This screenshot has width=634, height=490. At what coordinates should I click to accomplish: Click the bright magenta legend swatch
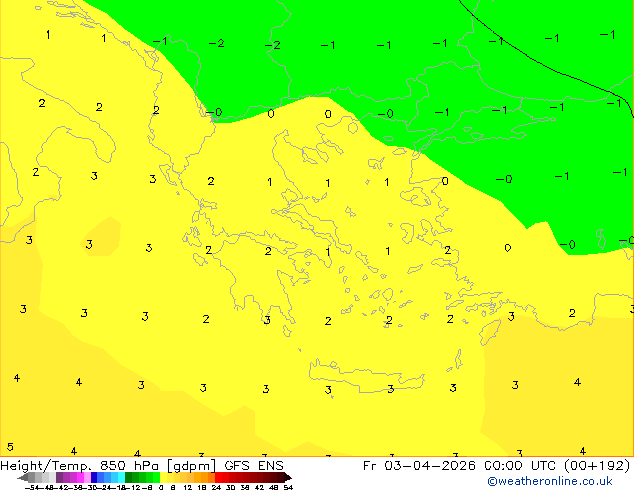pos(80,477)
